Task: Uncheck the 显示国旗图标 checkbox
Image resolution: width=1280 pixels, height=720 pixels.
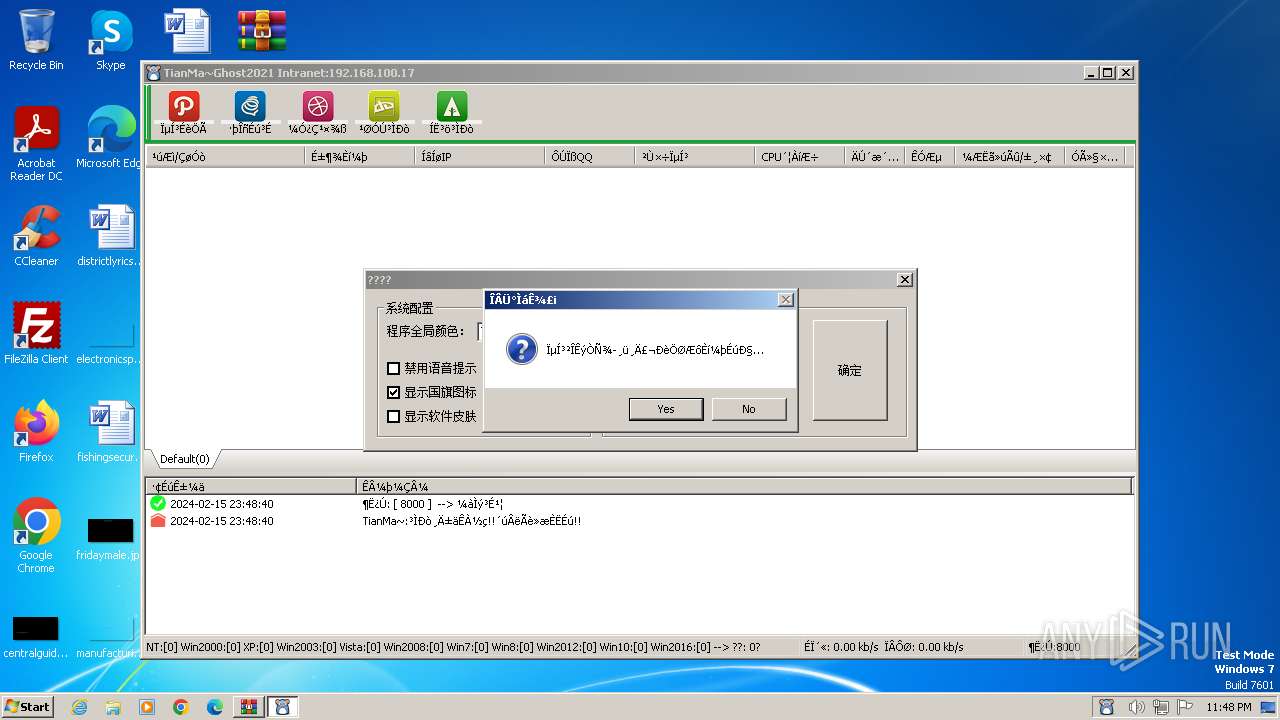Action: 394,393
